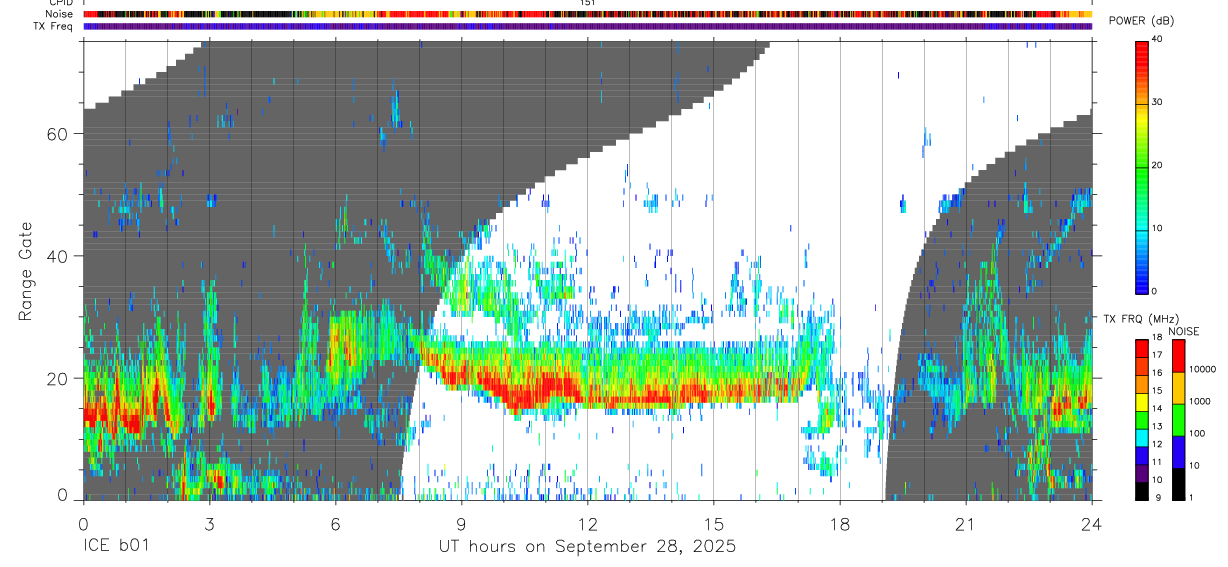This screenshot has height=567, width=1228.
Task: Click the 15 hour tick label on the time axis
Action: click(714, 524)
